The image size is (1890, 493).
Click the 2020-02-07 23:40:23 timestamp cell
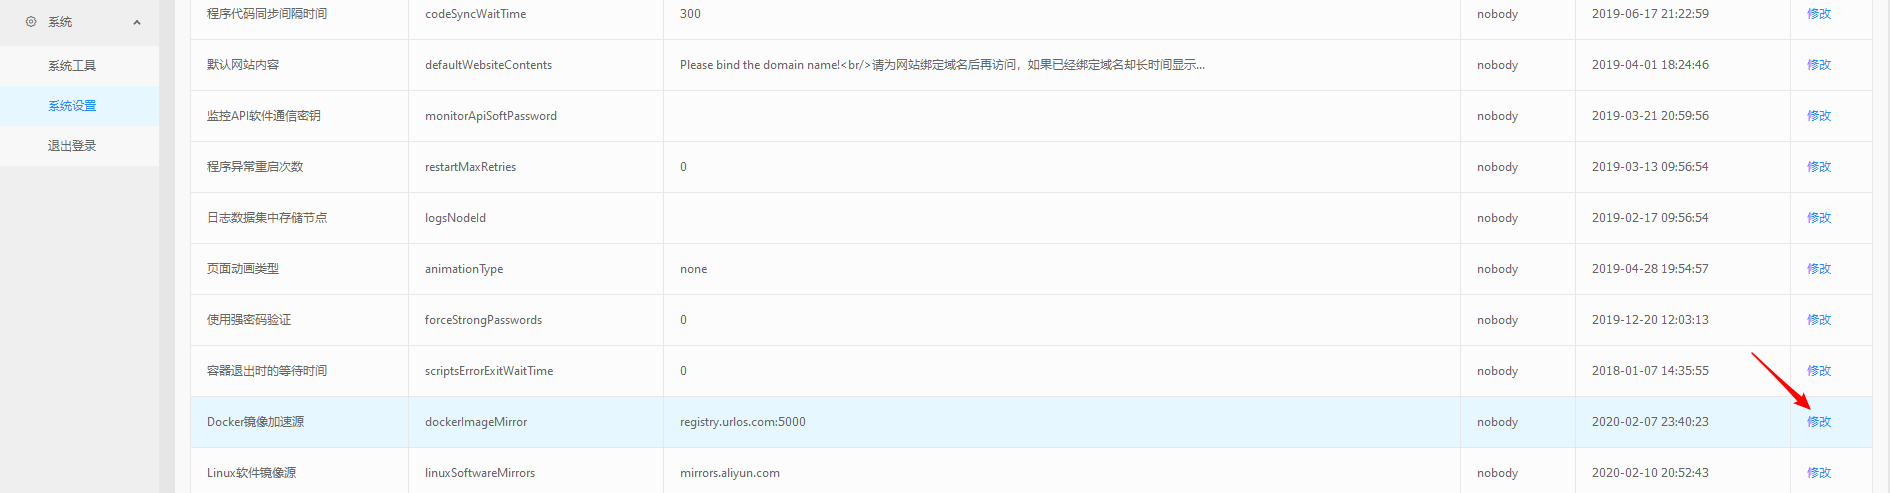tap(1649, 422)
